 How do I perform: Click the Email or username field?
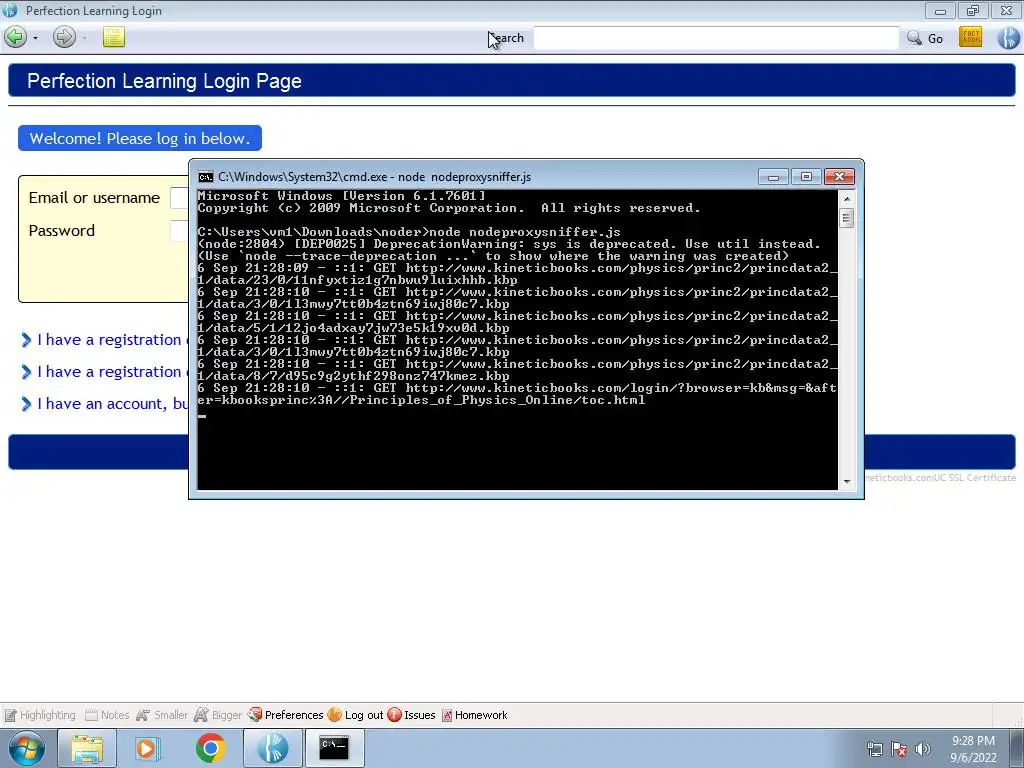[x=179, y=197]
